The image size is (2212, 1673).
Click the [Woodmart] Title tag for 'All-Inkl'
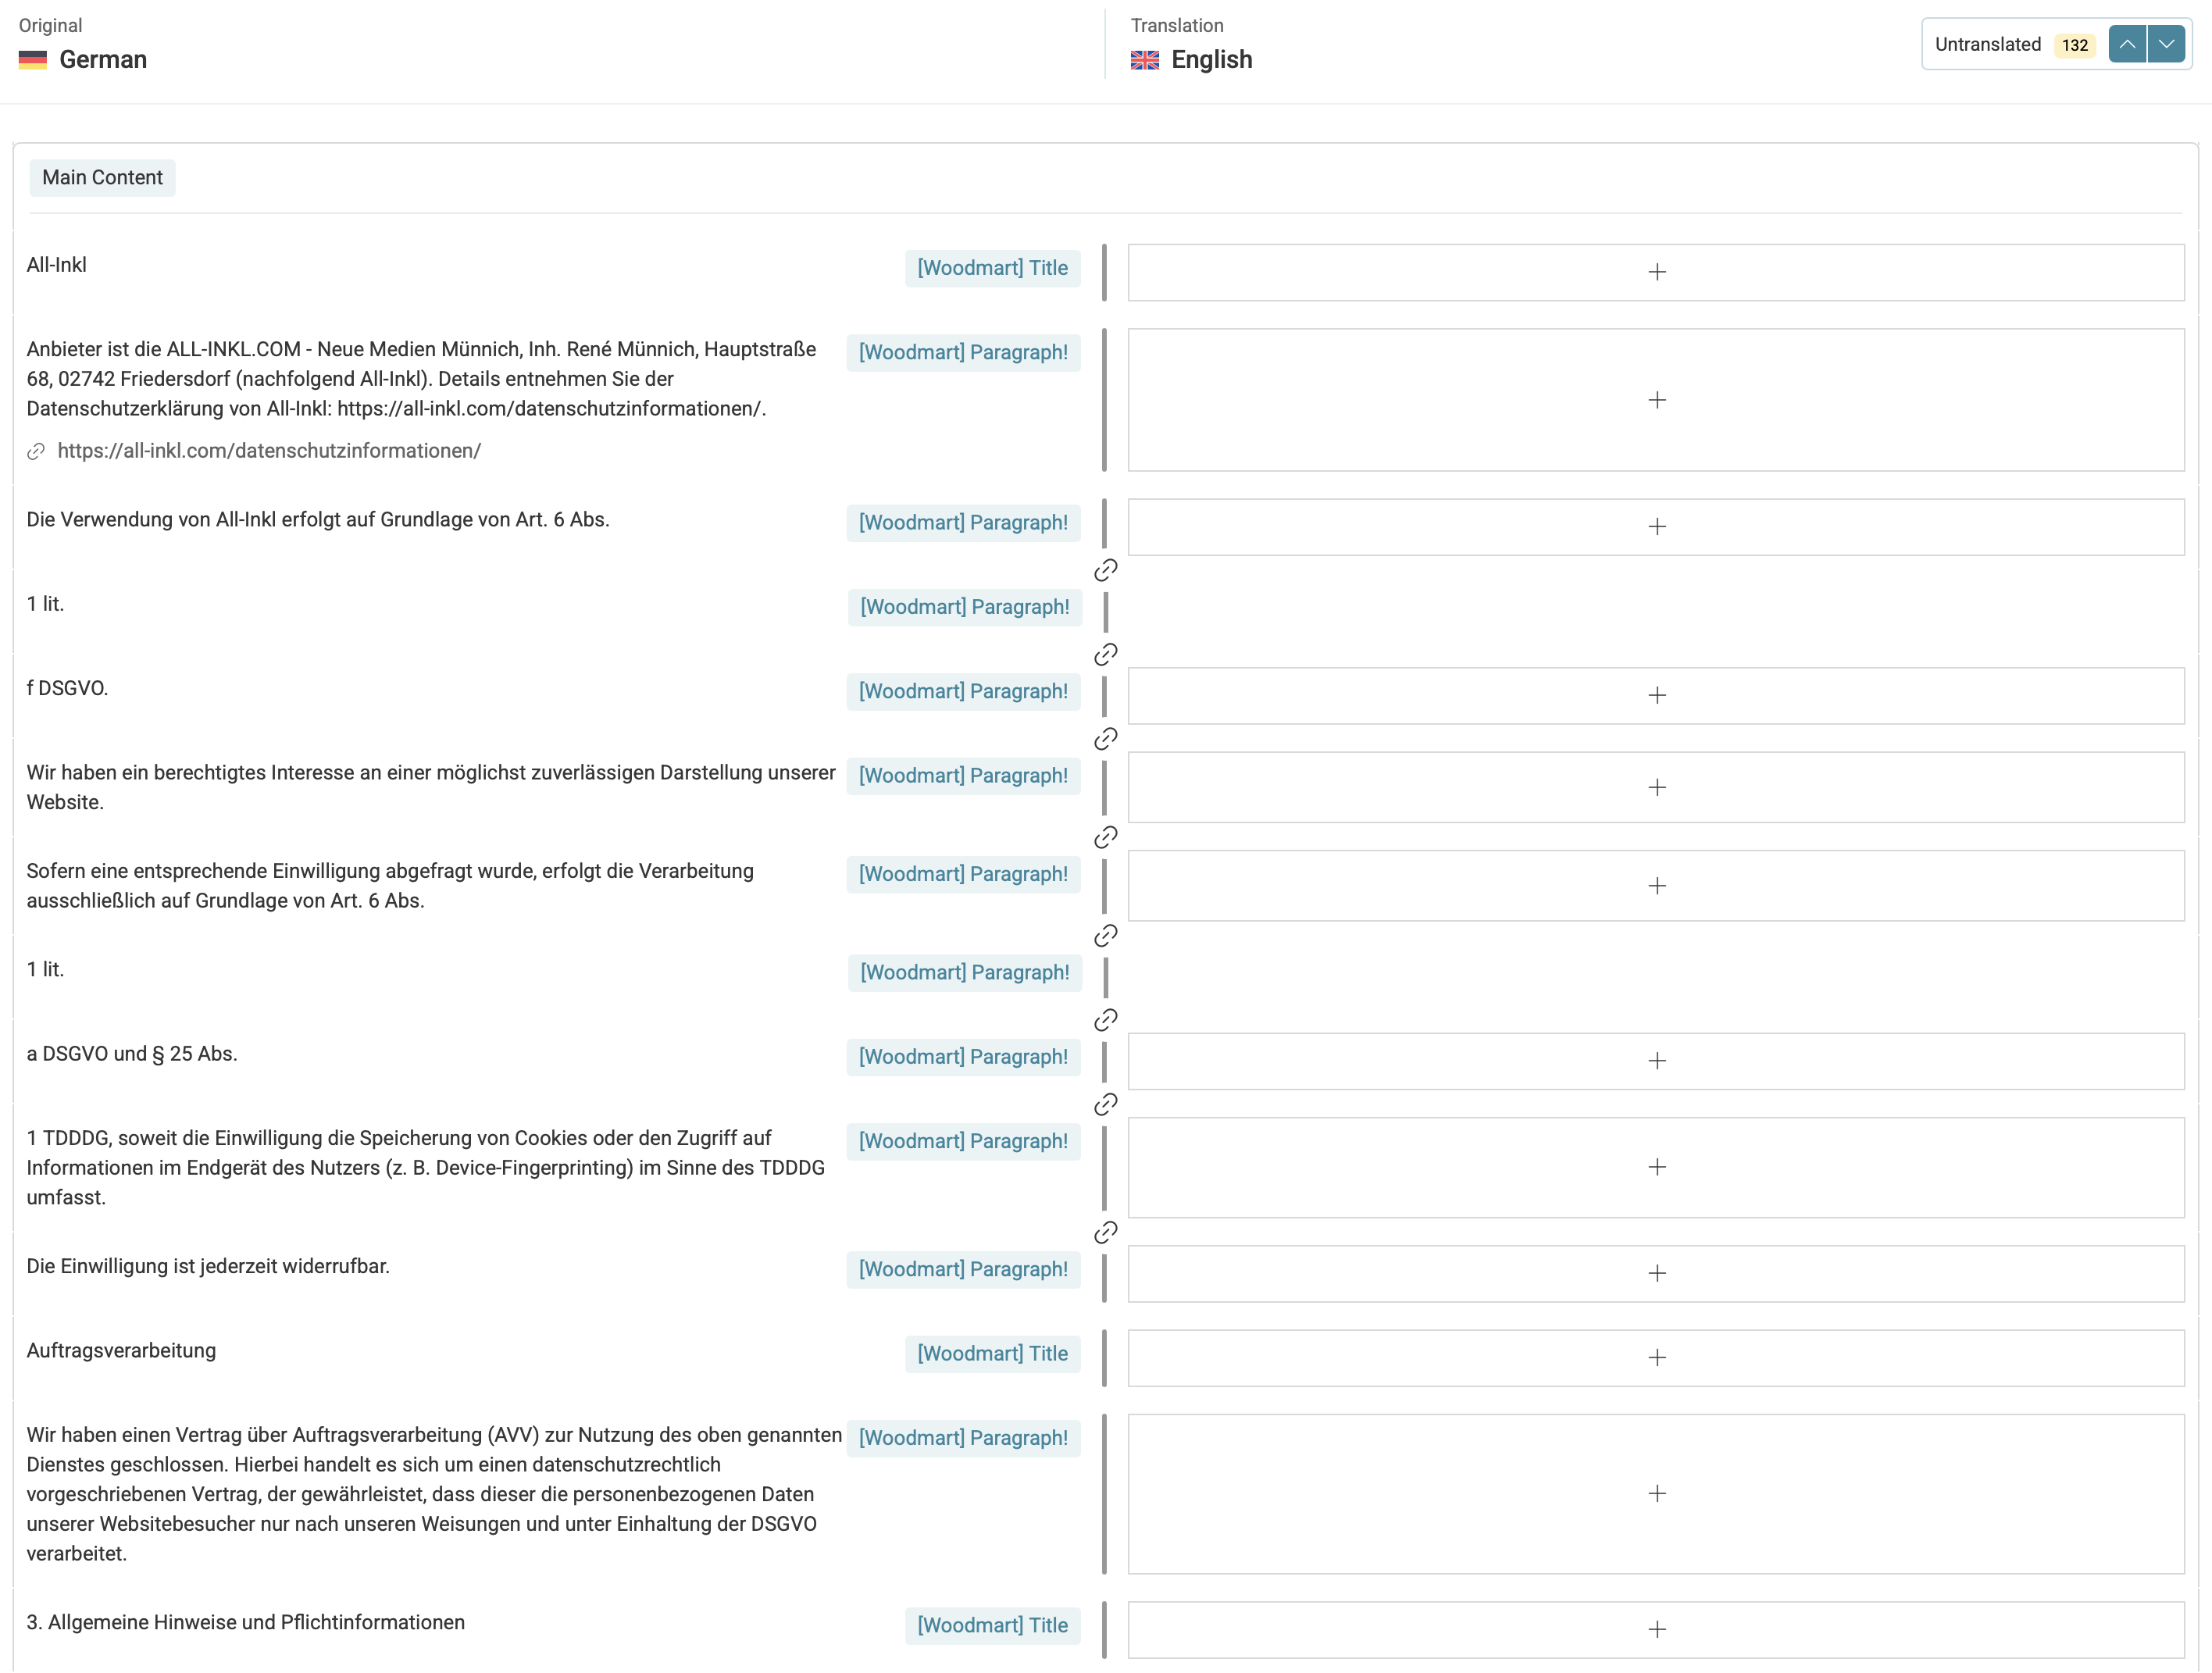[x=992, y=268]
